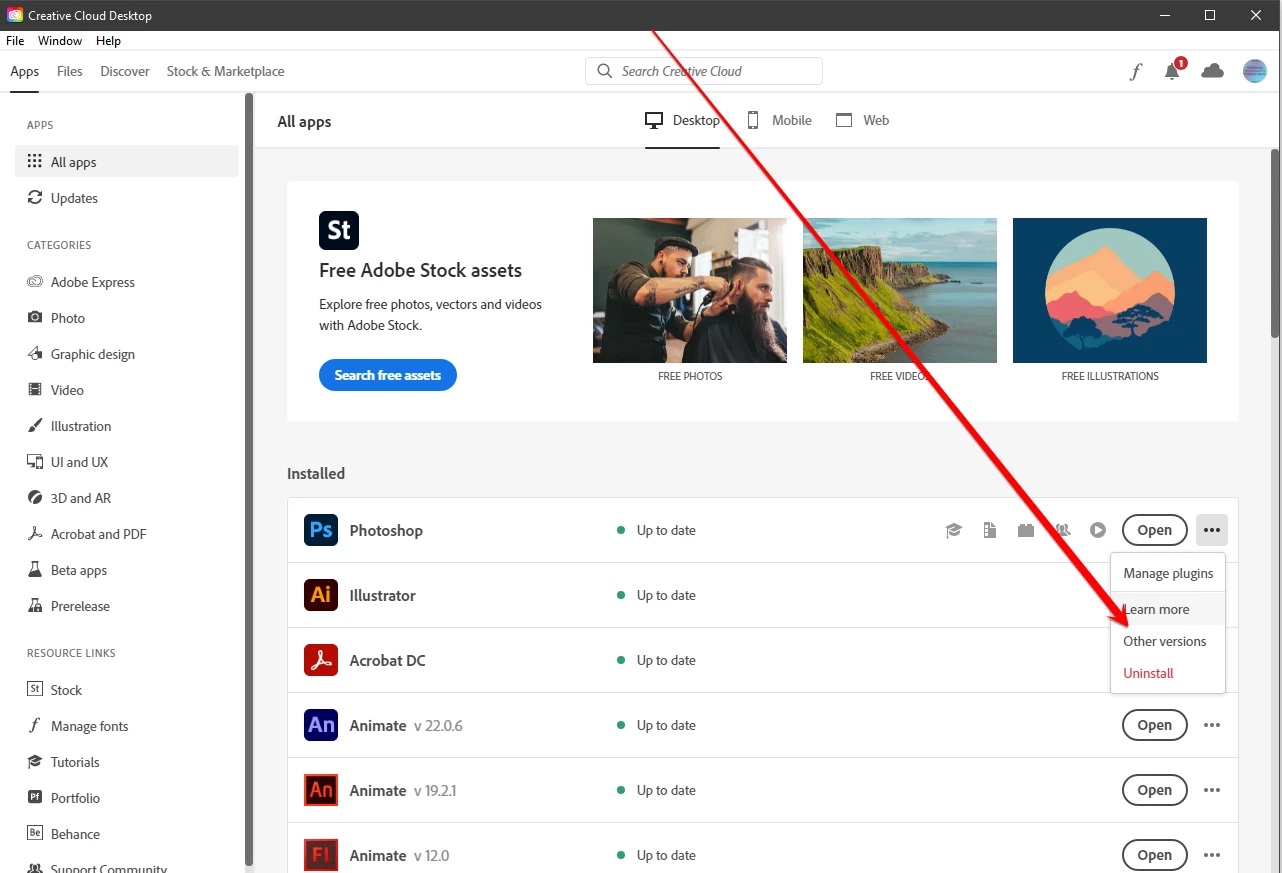Image resolution: width=1282 pixels, height=873 pixels.
Task: Open more options for Animate v 19.2.1
Action: coord(1212,790)
